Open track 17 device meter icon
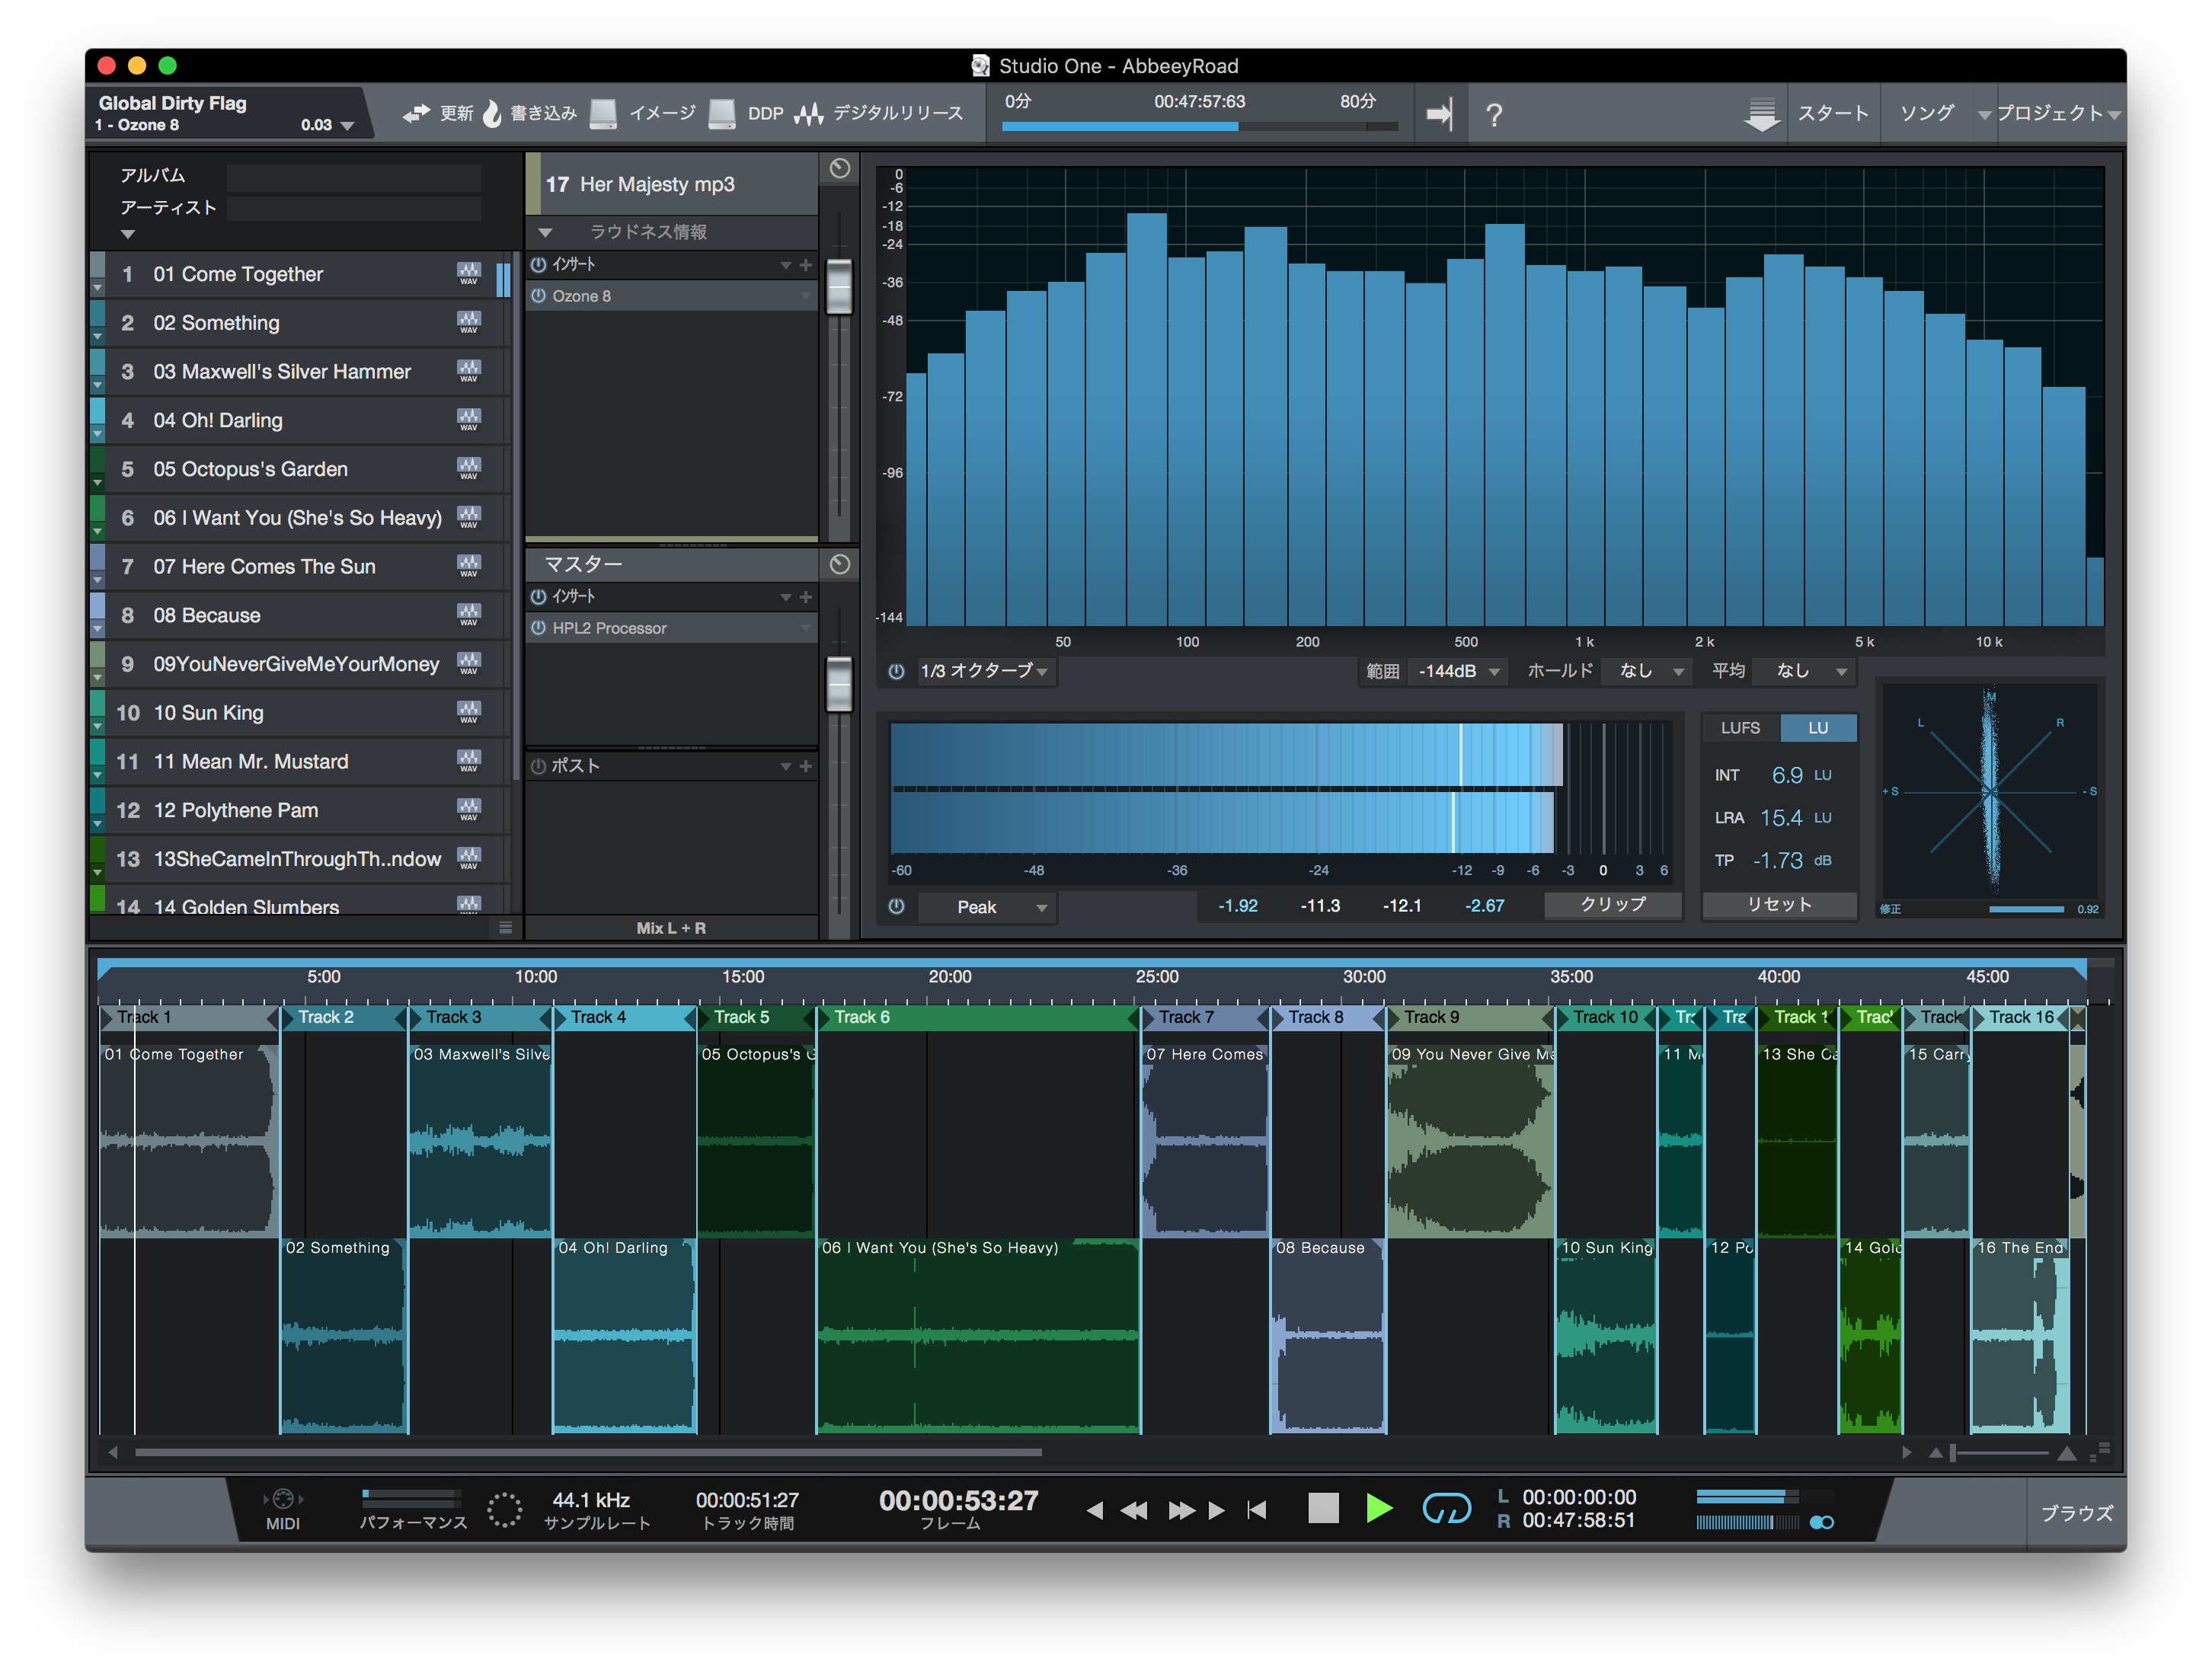Image resolution: width=2212 pixels, height=1674 pixels. point(840,169)
